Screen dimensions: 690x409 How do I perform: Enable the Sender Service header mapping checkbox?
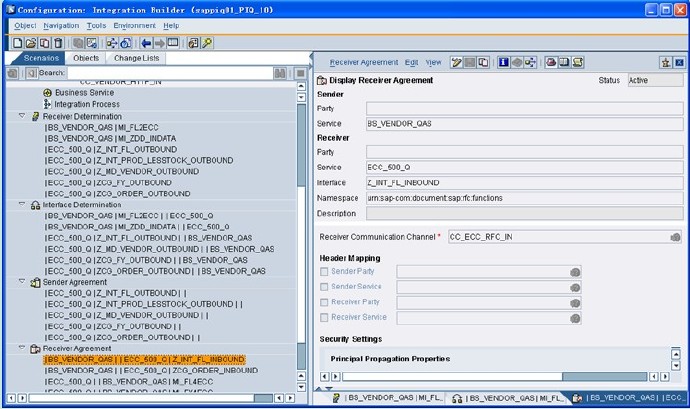pyautogui.click(x=324, y=287)
